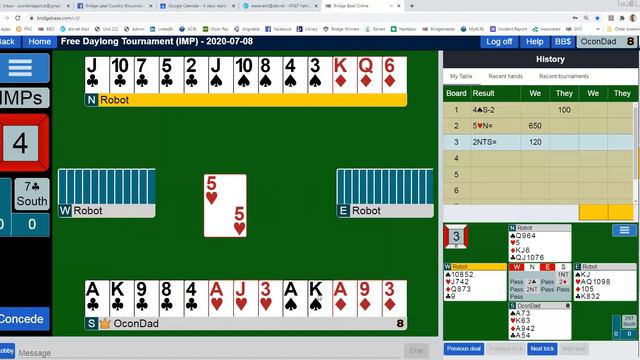Open the Library bookmark
This screenshot has width=640, height=360.
tap(307, 29)
